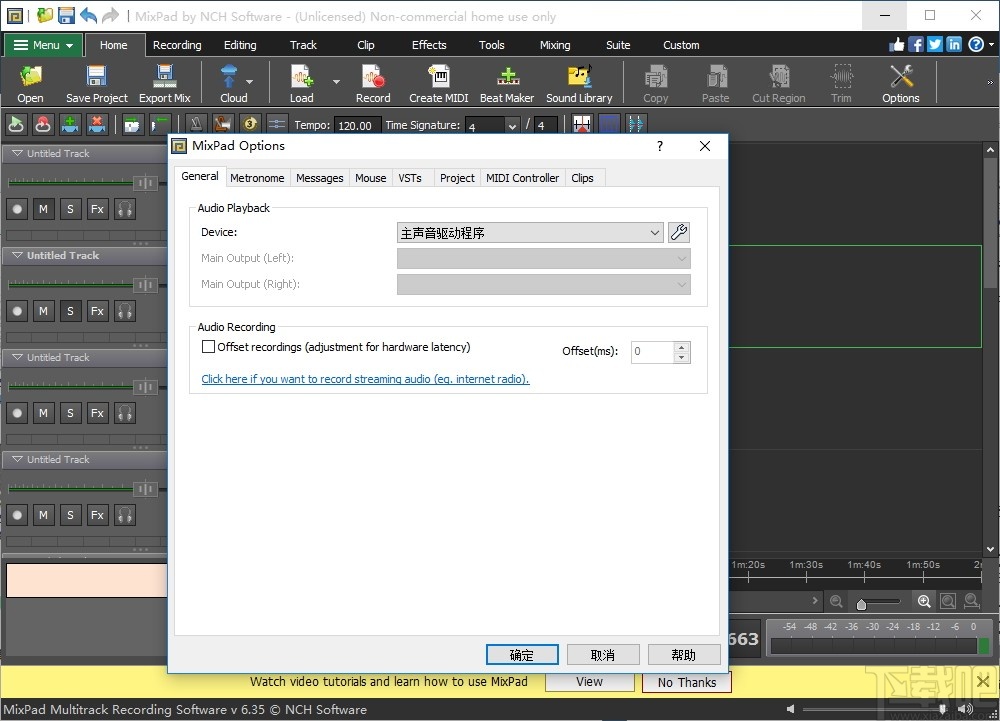
Task: Solo the second track with S button
Action: point(70,311)
